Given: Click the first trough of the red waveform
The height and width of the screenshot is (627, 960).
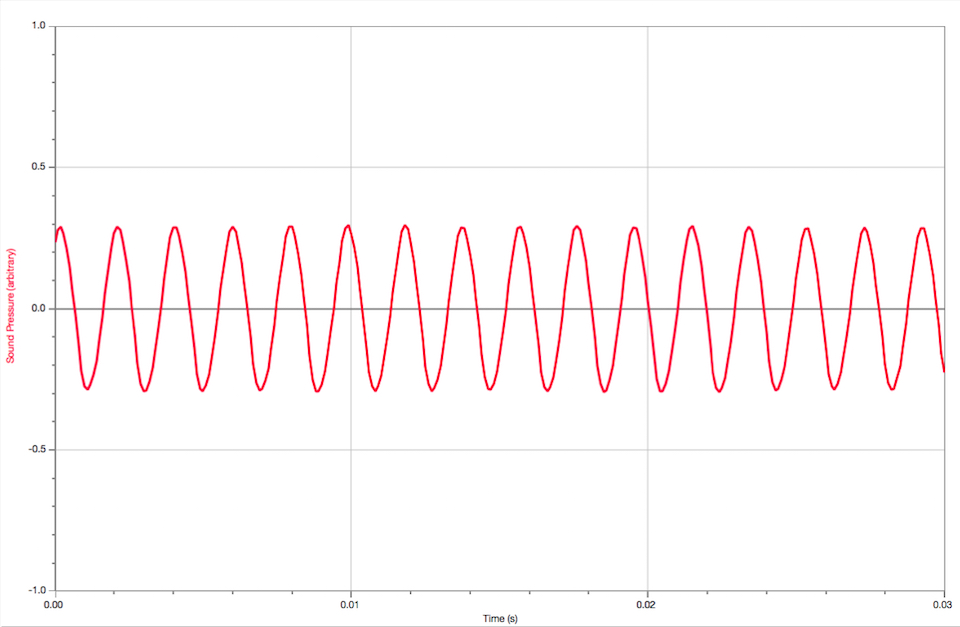Looking at the screenshot, I should point(87,388).
